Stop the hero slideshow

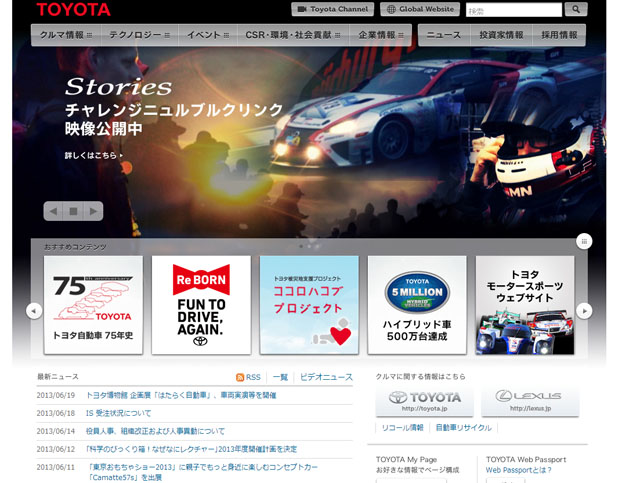(73, 211)
